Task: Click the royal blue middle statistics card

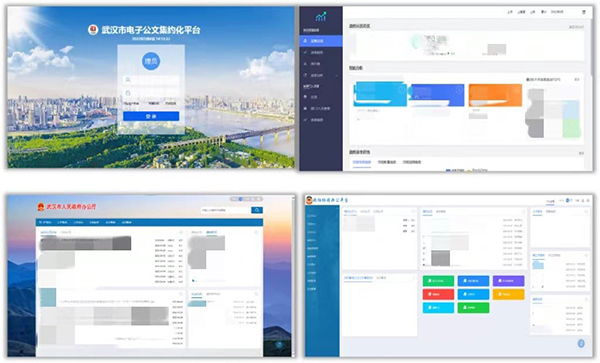Action: tap(437, 95)
